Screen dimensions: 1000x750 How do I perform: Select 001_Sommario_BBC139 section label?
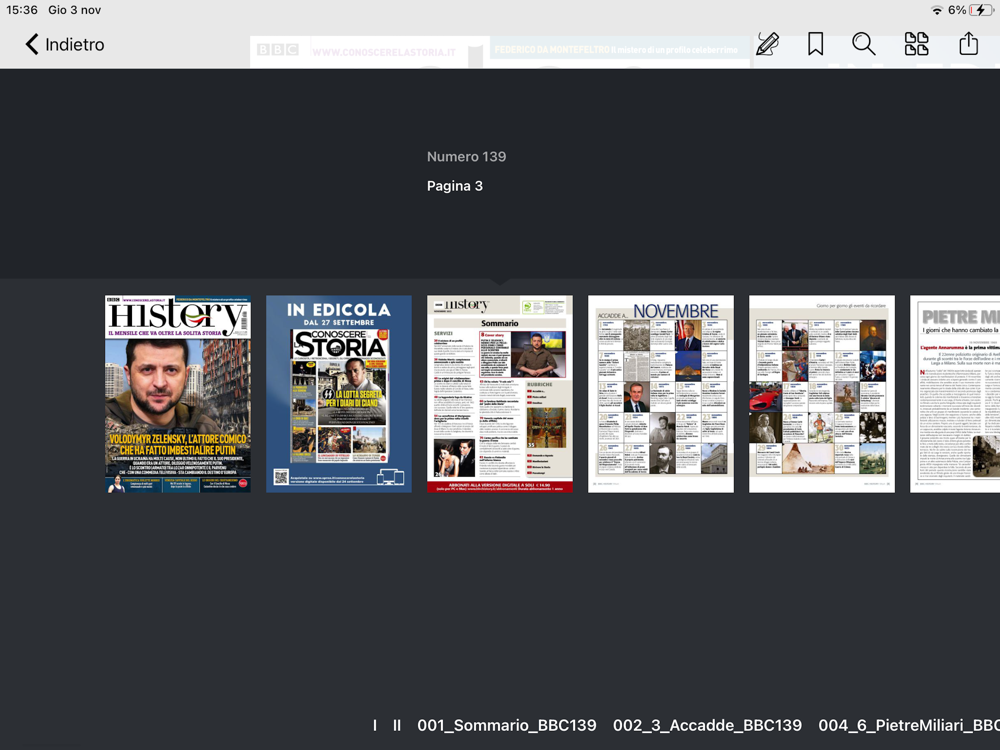pyautogui.click(x=507, y=725)
